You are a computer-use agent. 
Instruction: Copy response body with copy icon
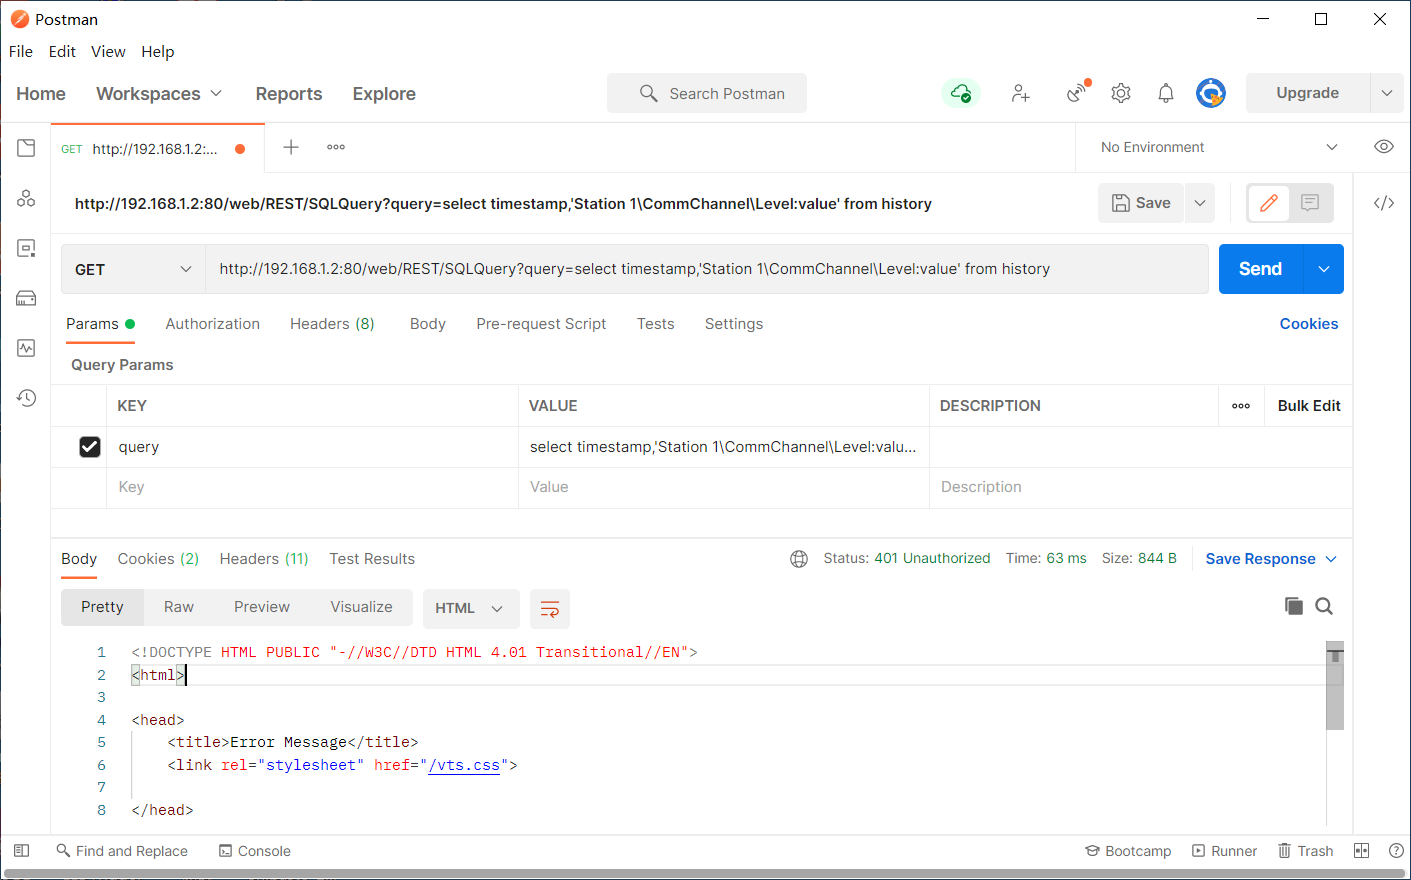(1293, 606)
